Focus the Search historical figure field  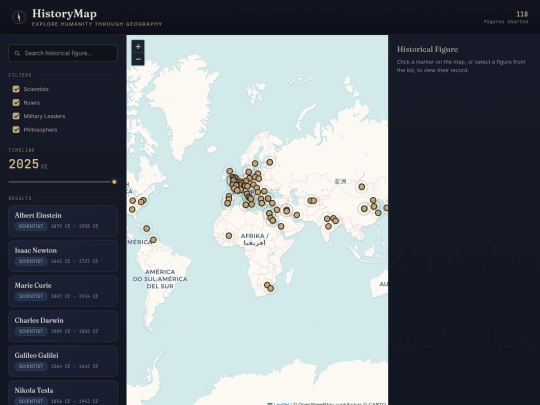click(x=63, y=53)
